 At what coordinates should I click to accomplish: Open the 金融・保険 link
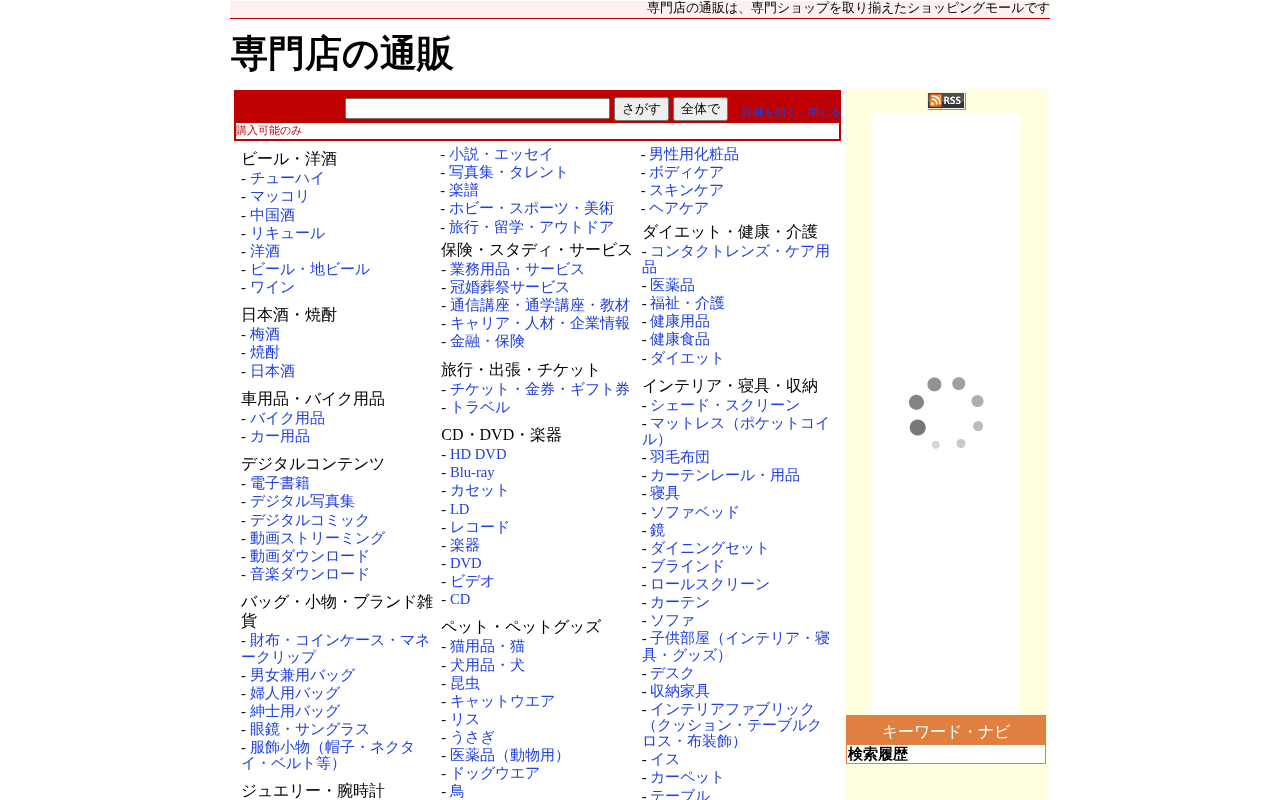coord(487,342)
